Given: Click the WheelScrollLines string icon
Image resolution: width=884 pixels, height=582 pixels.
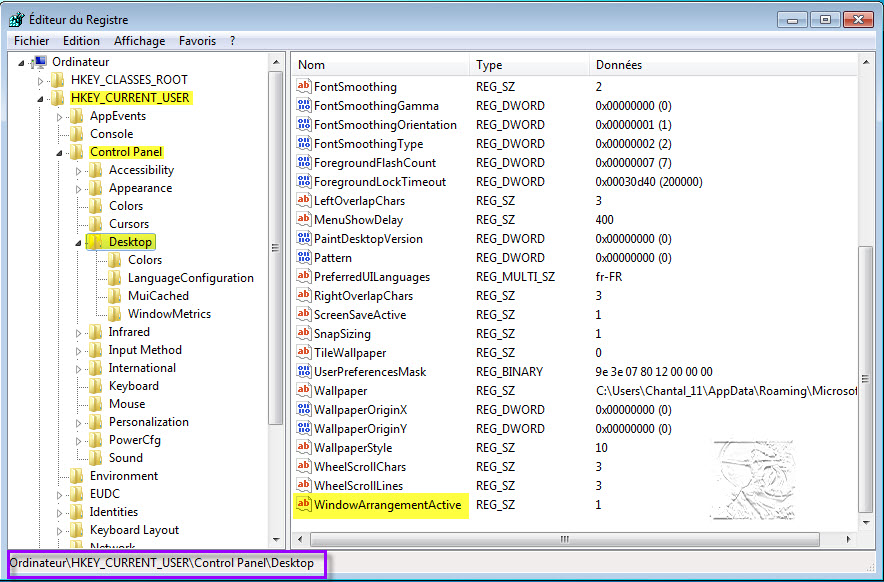Looking at the screenshot, I should click(304, 485).
